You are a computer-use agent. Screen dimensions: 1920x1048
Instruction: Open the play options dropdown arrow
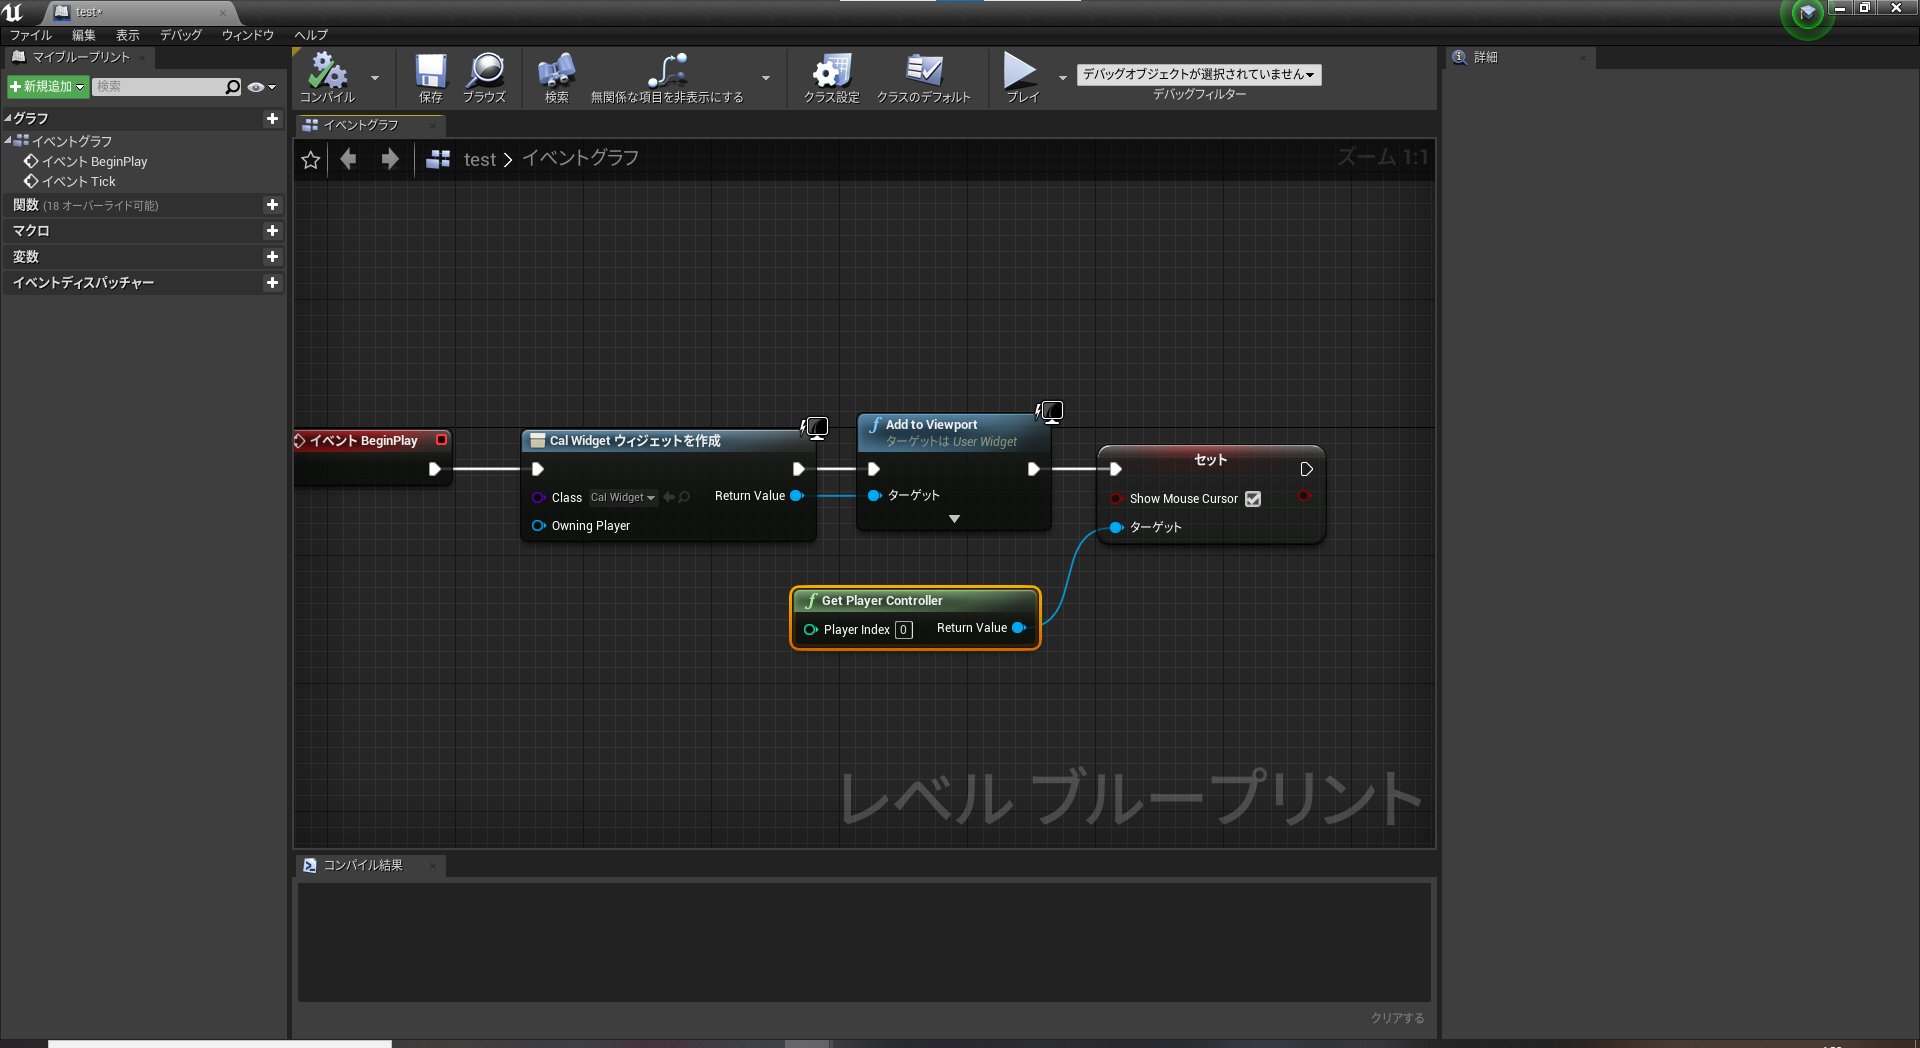coord(1062,77)
